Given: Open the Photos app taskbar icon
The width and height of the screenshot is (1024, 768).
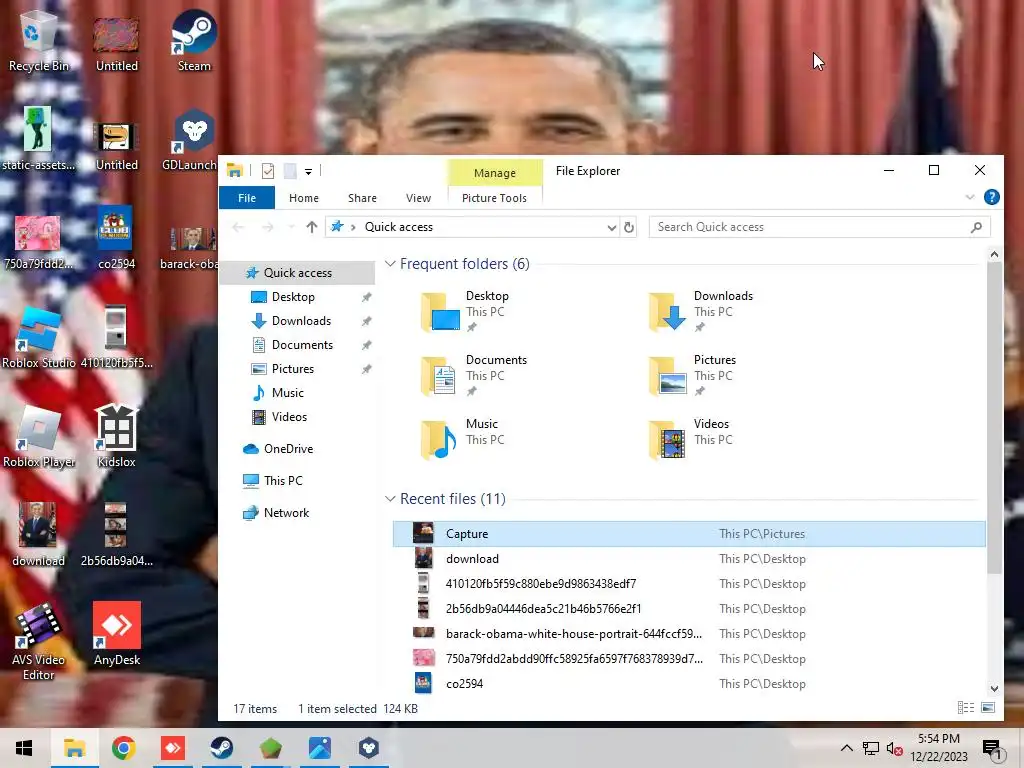Looking at the screenshot, I should [319, 748].
